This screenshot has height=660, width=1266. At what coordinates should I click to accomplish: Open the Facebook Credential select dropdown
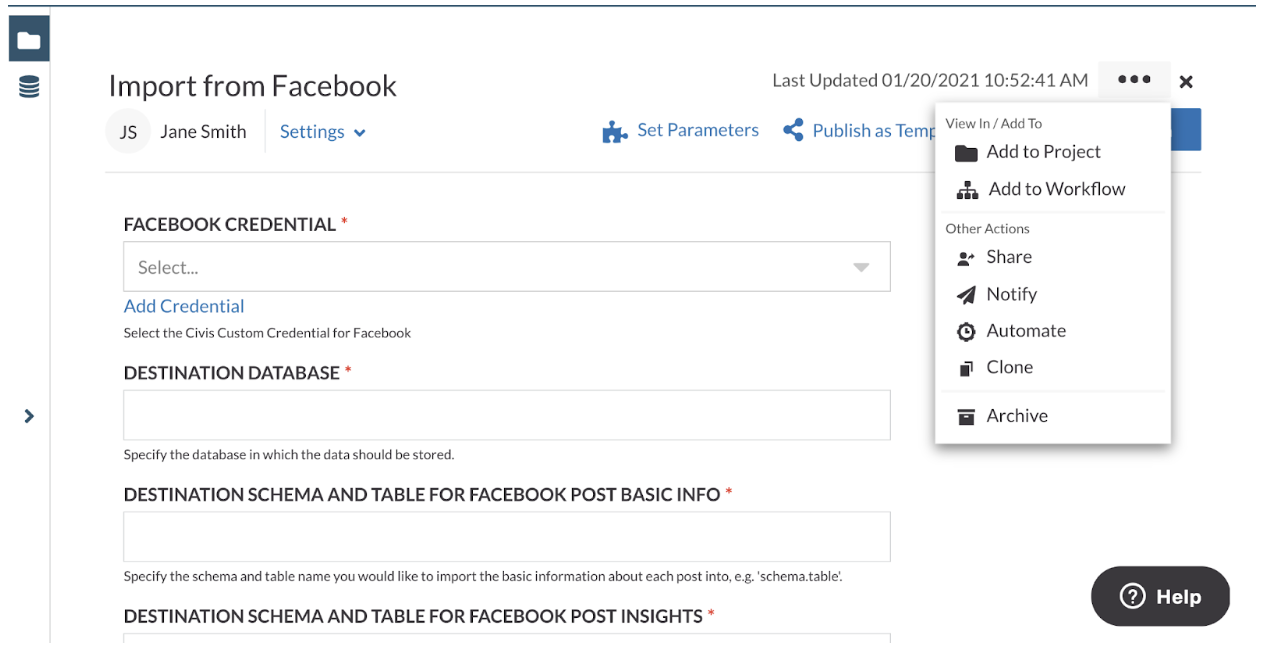click(506, 267)
